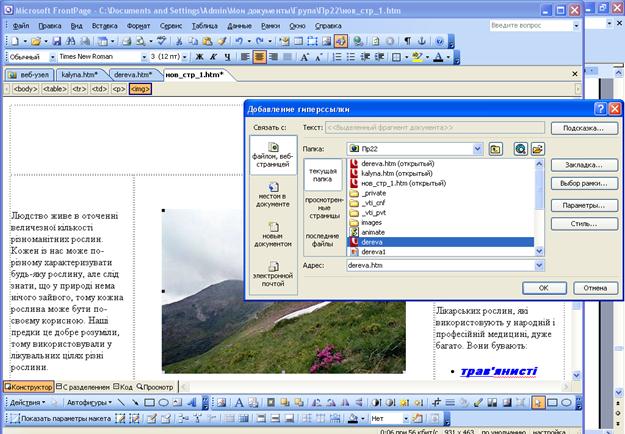The width and height of the screenshot is (625, 434).
Task: Click the anchor bookmark icon in toolbar
Action: (x=421, y=41)
